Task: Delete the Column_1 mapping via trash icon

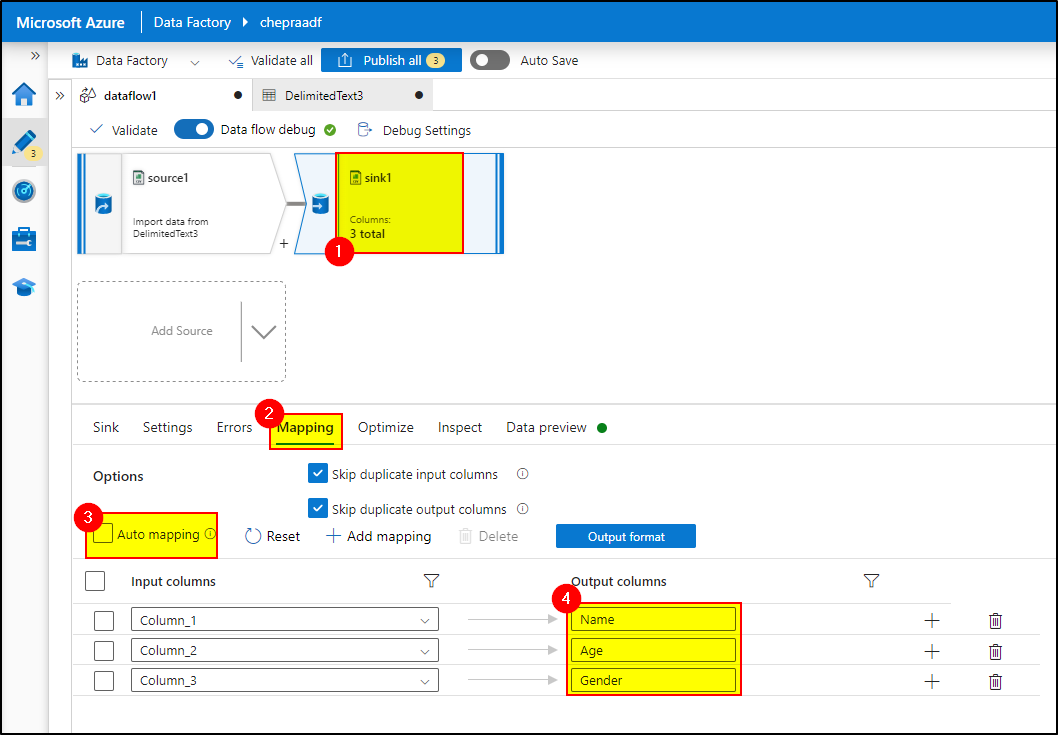Action: tap(995, 620)
